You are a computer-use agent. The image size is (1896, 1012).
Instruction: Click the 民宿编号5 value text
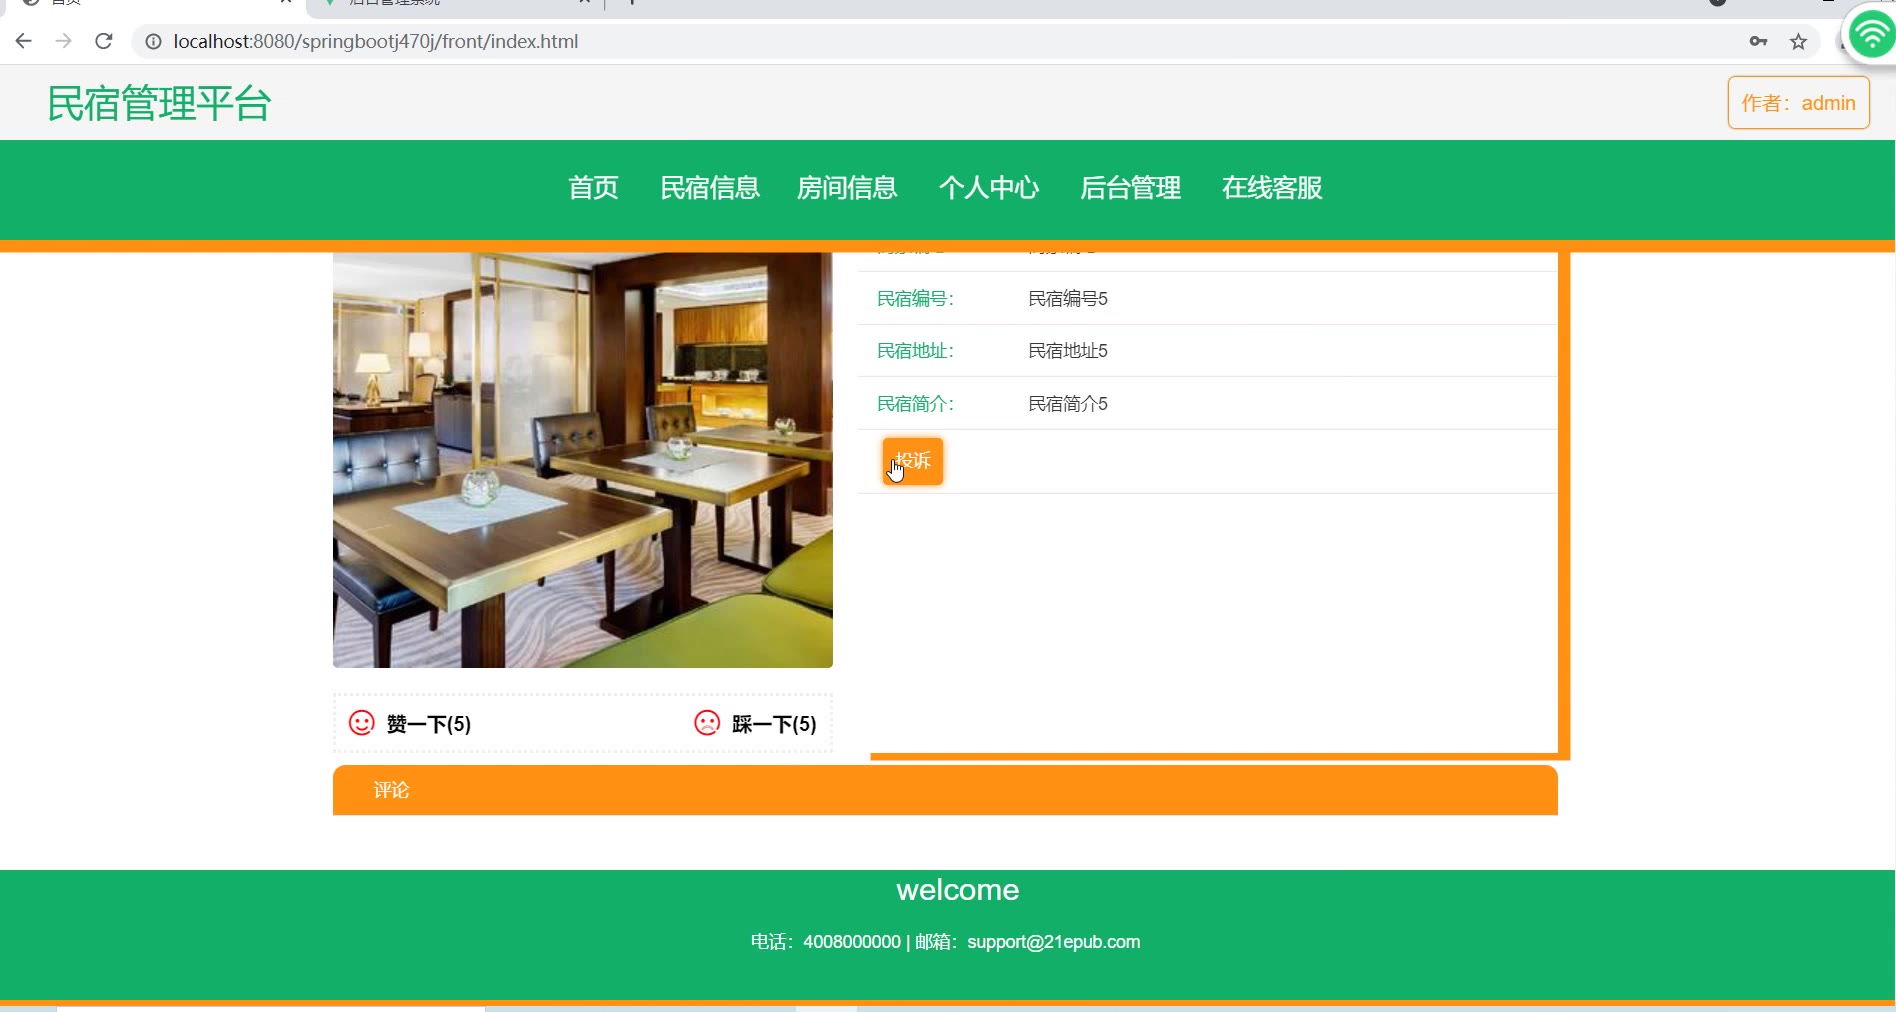coord(1068,299)
